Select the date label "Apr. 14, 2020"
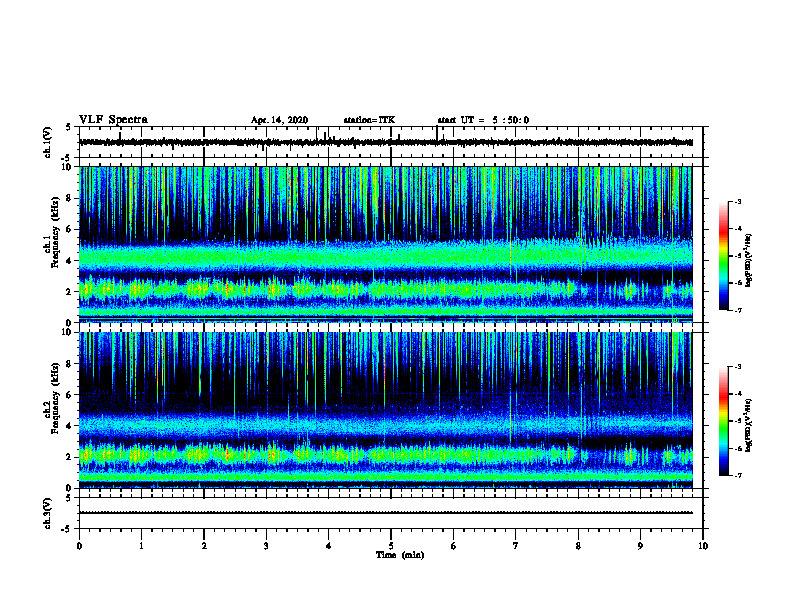 click(x=279, y=120)
